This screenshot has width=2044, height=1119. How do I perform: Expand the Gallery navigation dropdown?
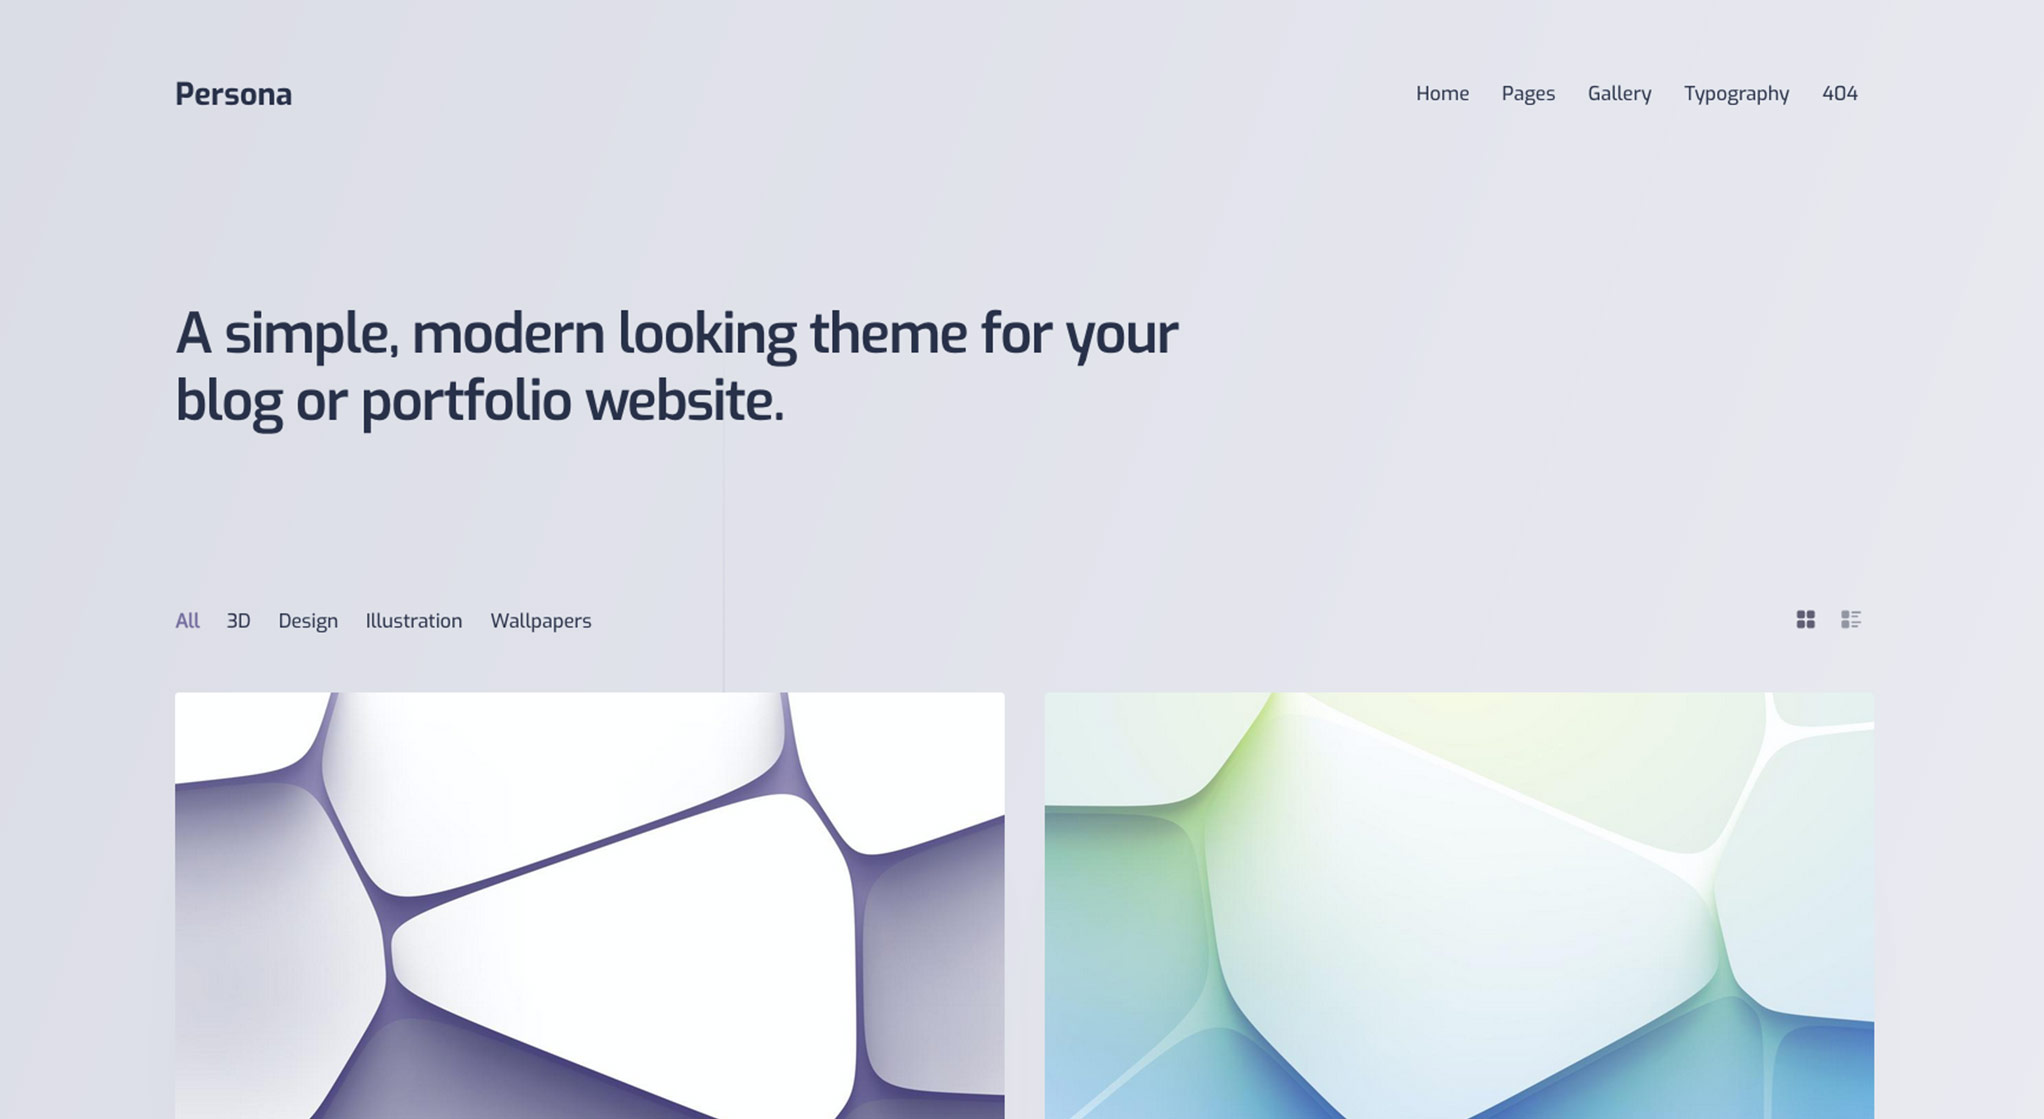[1620, 92]
